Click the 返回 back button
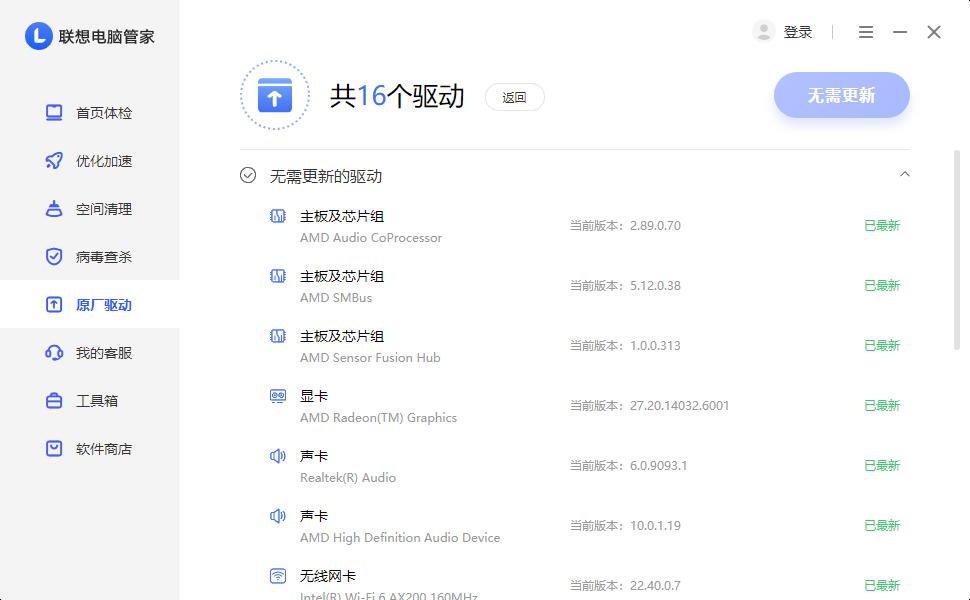This screenshot has width=970, height=600. [x=514, y=97]
